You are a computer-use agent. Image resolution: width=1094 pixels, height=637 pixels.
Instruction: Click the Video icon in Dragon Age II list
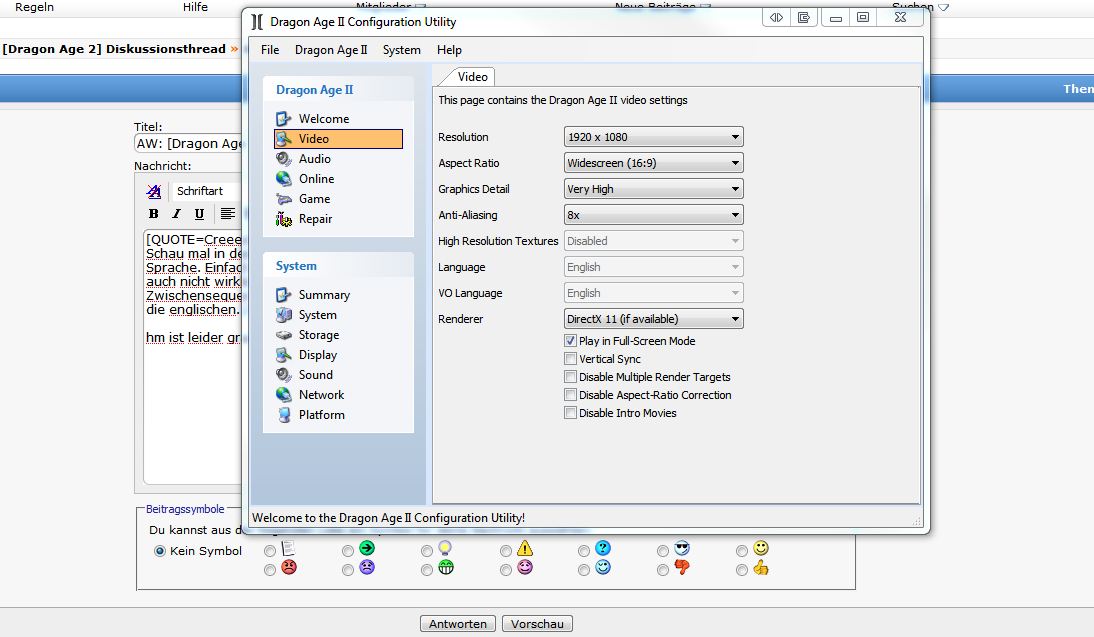click(283, 139)
